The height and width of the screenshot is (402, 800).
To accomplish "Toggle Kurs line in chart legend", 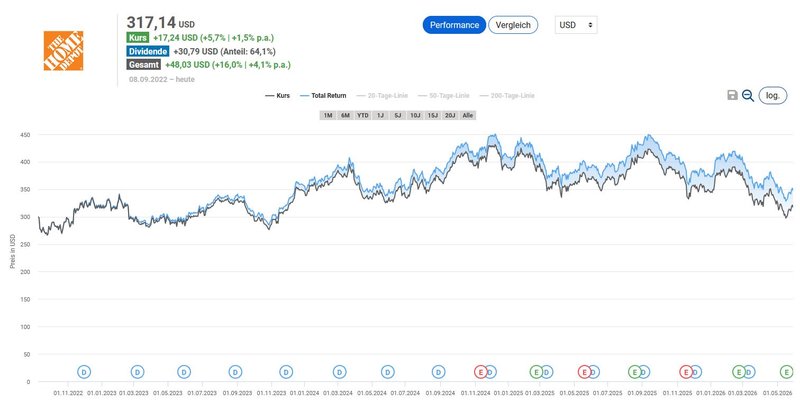I will point(278,95).
